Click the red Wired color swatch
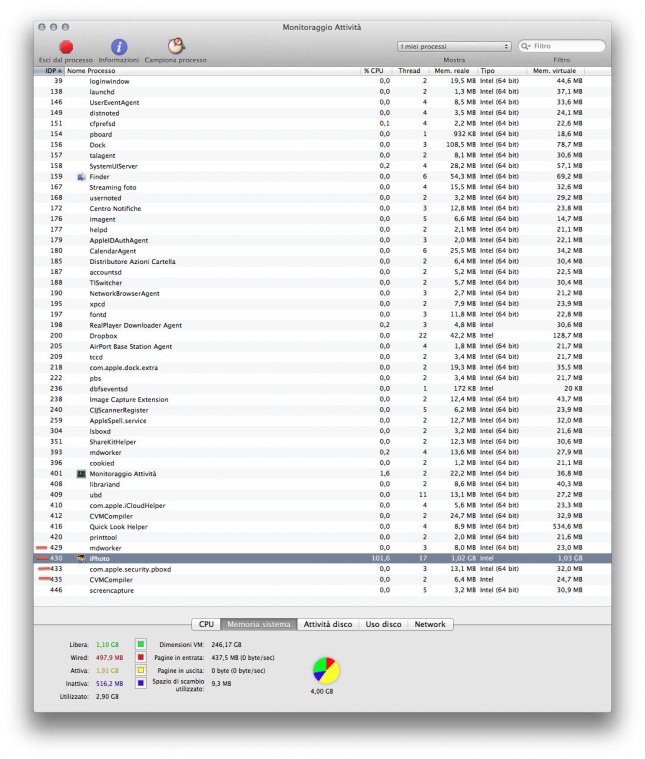This screenshot has height=759, width=645. [x=141, y=657]
